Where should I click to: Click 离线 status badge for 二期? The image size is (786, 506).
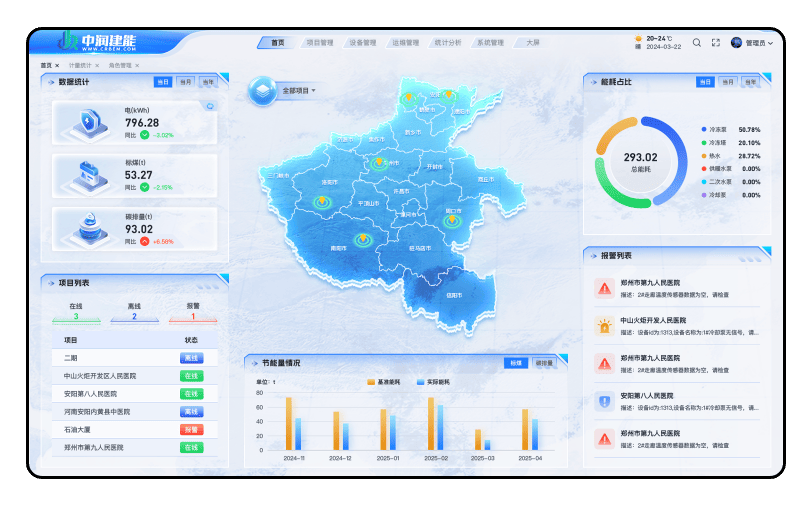(191, 358)
